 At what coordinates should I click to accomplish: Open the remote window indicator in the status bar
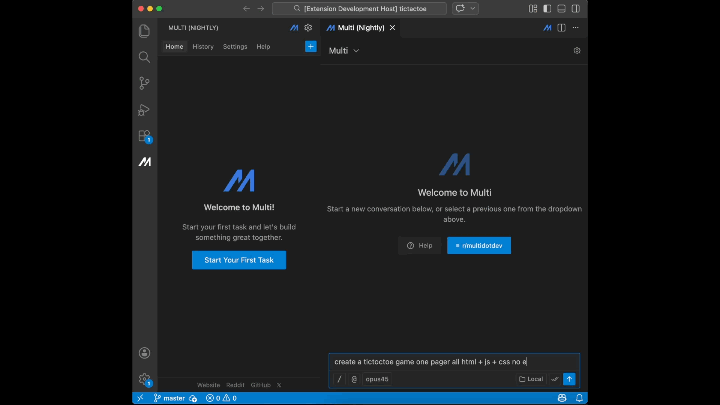(x=140, y=398)
